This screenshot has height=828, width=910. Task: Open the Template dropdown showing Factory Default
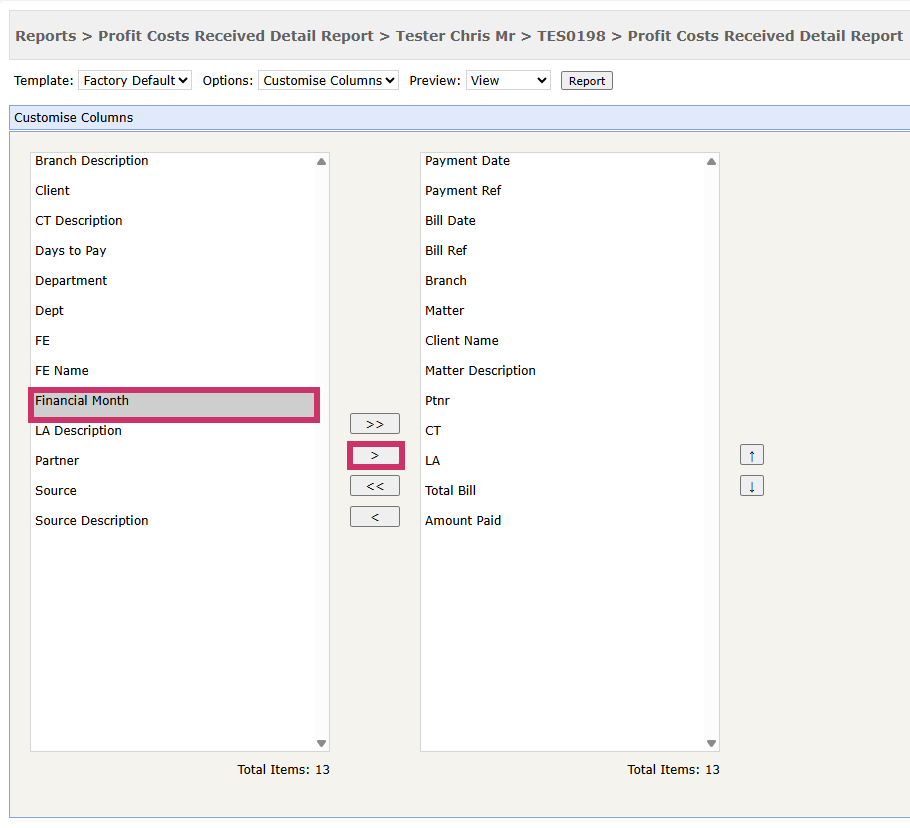pos(135,80)
